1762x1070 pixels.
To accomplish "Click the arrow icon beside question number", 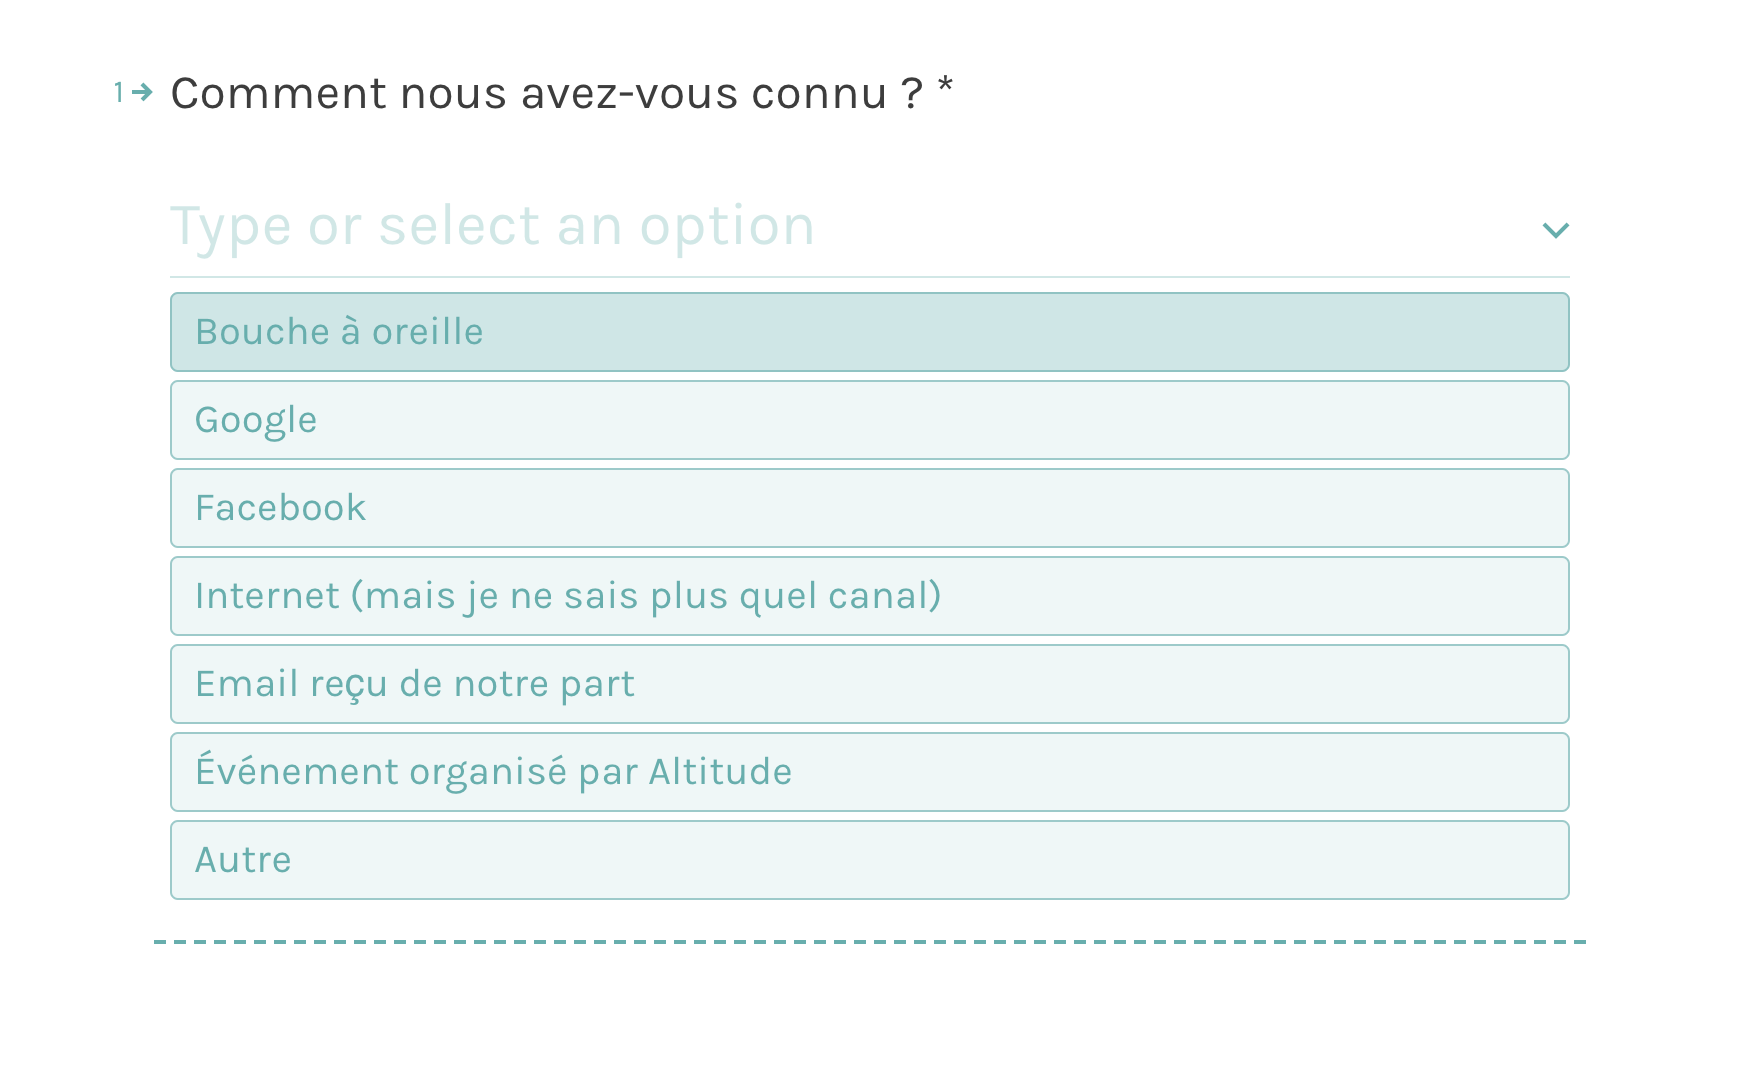I will pyautogui.click(x=142, y=93).
